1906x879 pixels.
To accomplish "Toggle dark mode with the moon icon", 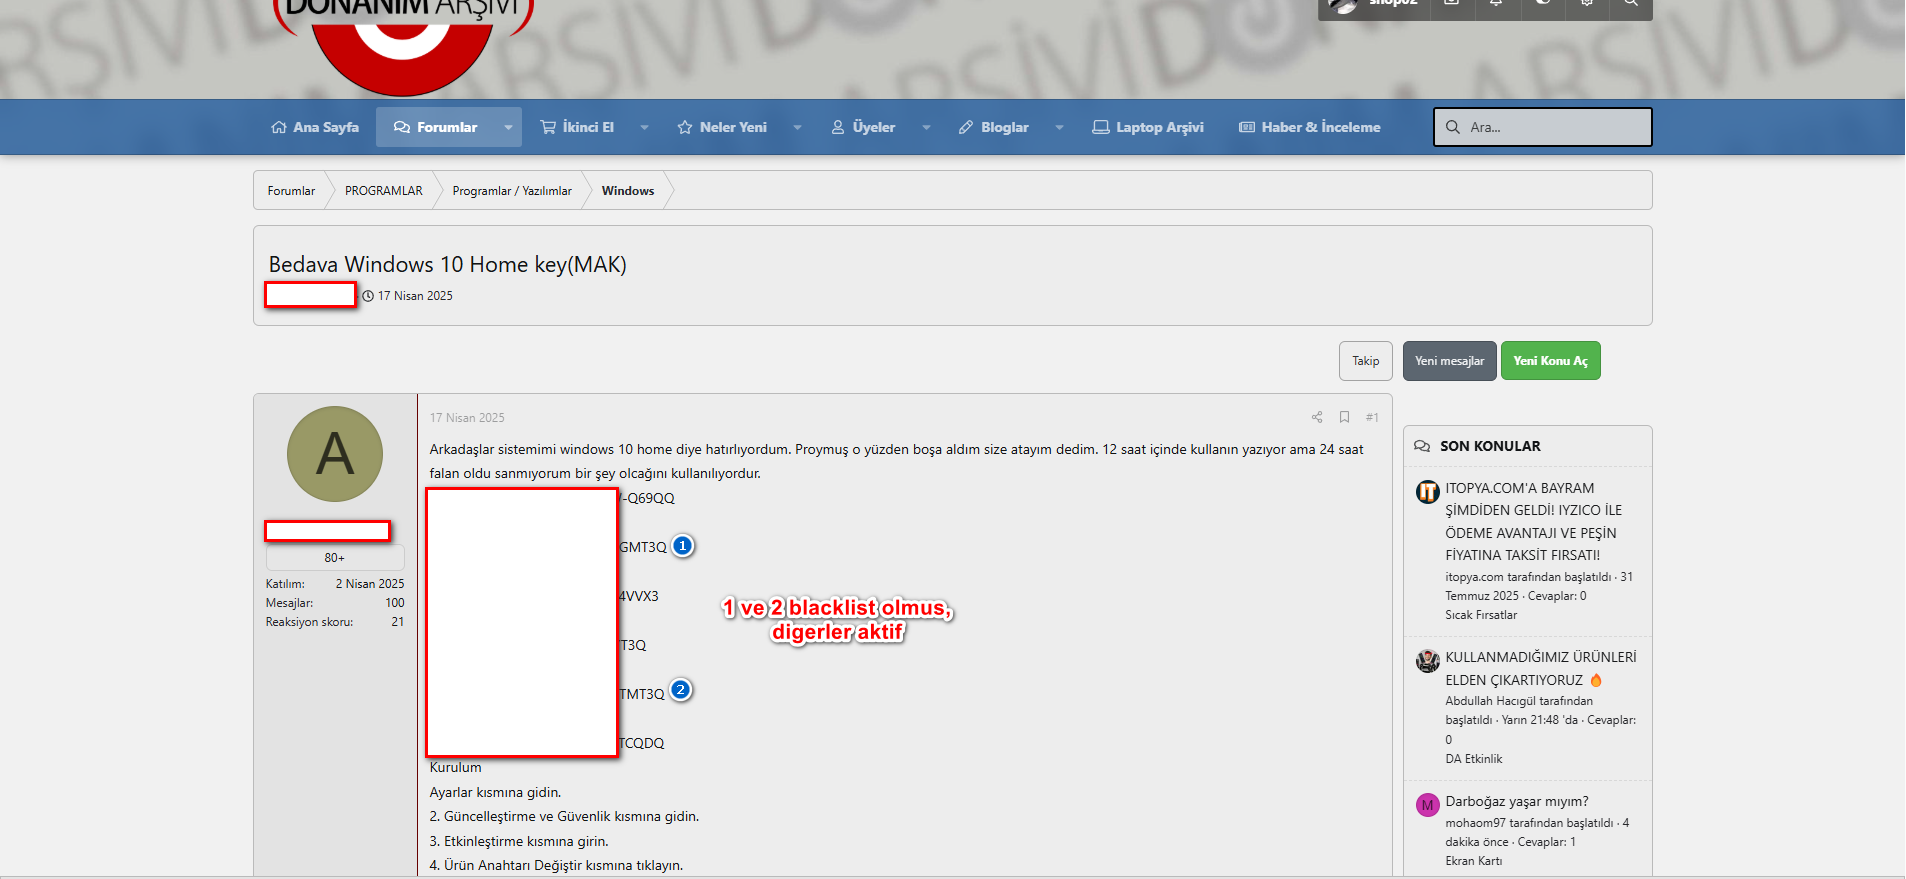I will coord(1543,4).
